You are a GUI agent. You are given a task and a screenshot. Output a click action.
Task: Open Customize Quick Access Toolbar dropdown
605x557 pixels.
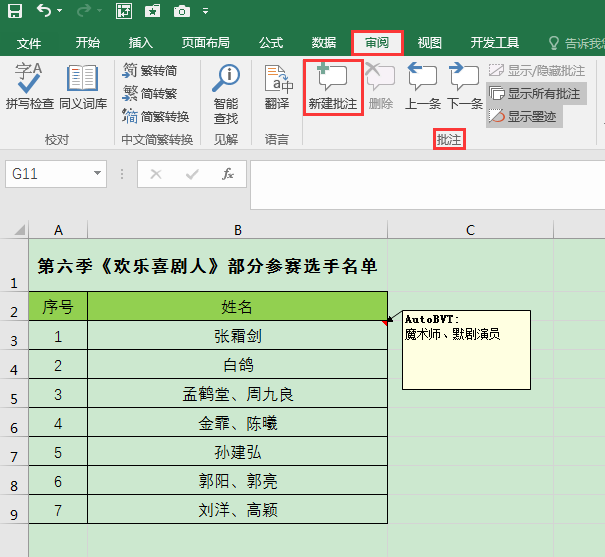coord(206,11)
